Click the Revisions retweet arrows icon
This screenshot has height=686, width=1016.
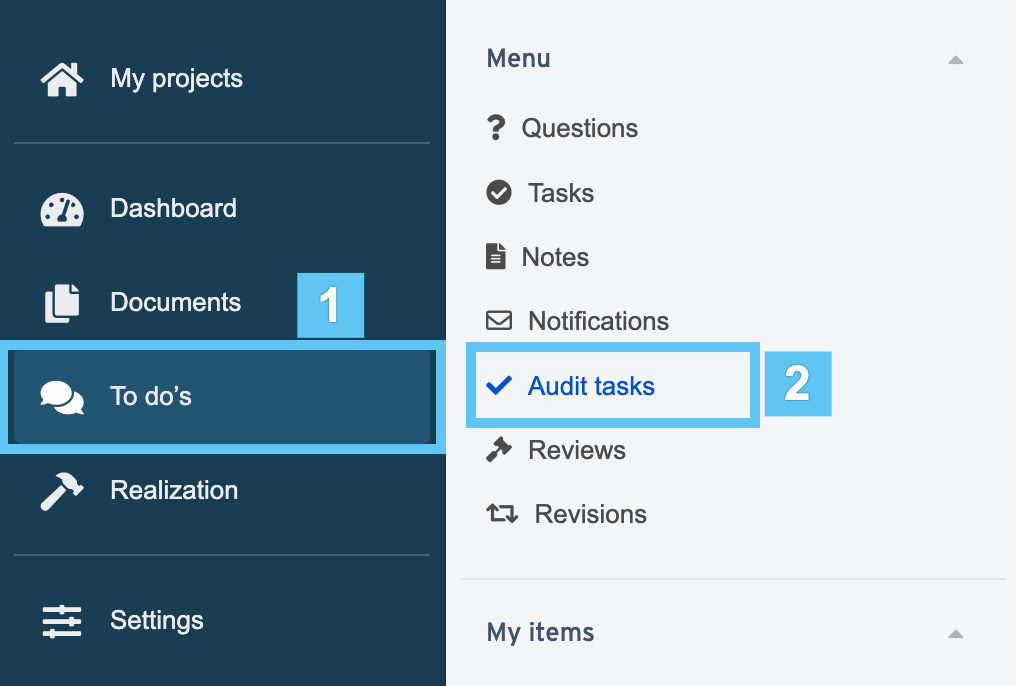(502, 513)
